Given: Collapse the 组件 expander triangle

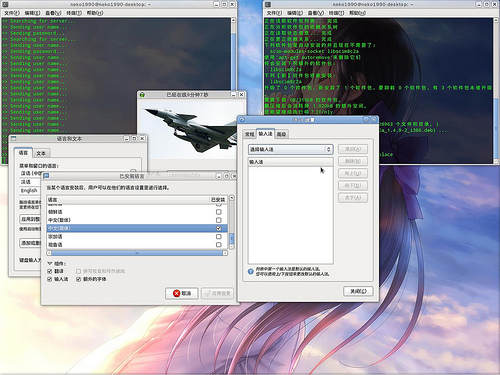Looking at the screenshot, I should [x=50, y=263].
